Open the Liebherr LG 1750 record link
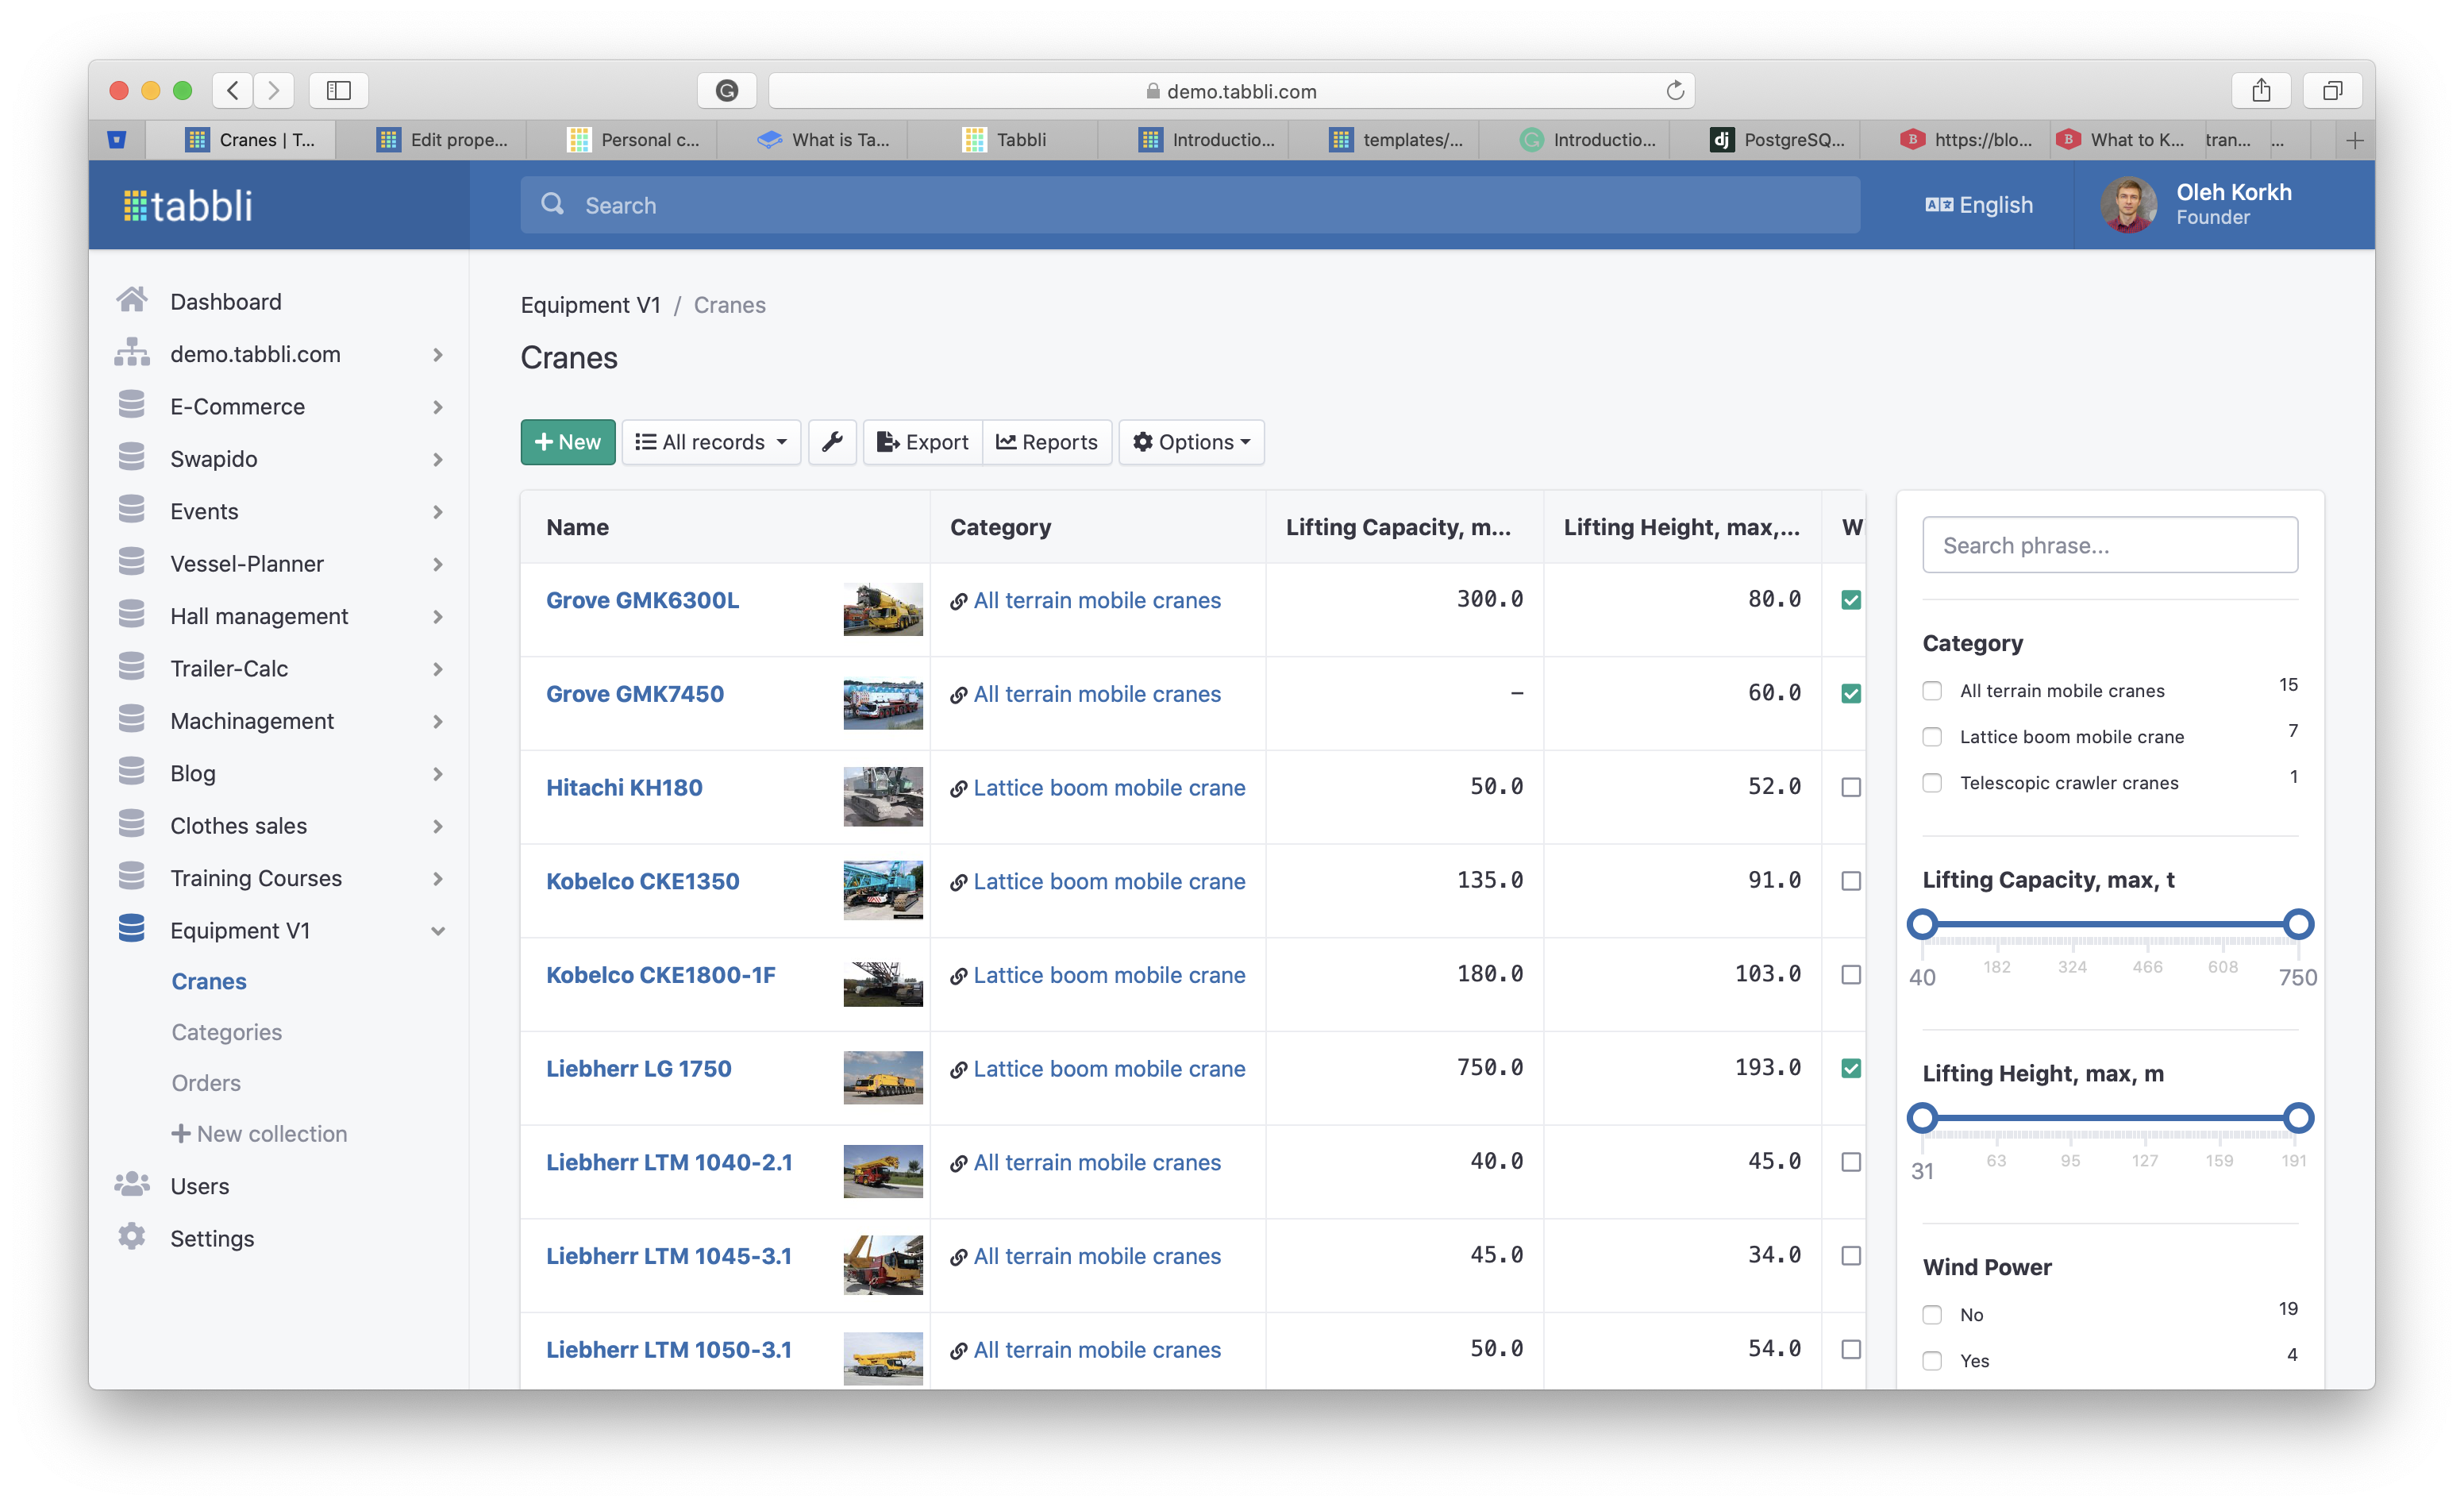The width and height of the screenshot is (2464, 1507). (638, 1069)
